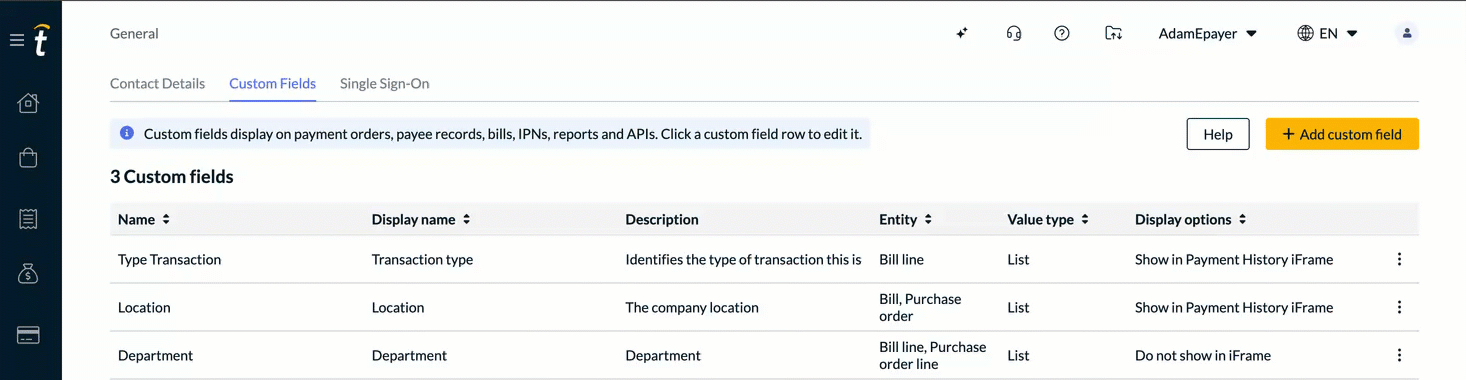Open row menu for Department field
1466x380 pixels.
(1399, 355)
